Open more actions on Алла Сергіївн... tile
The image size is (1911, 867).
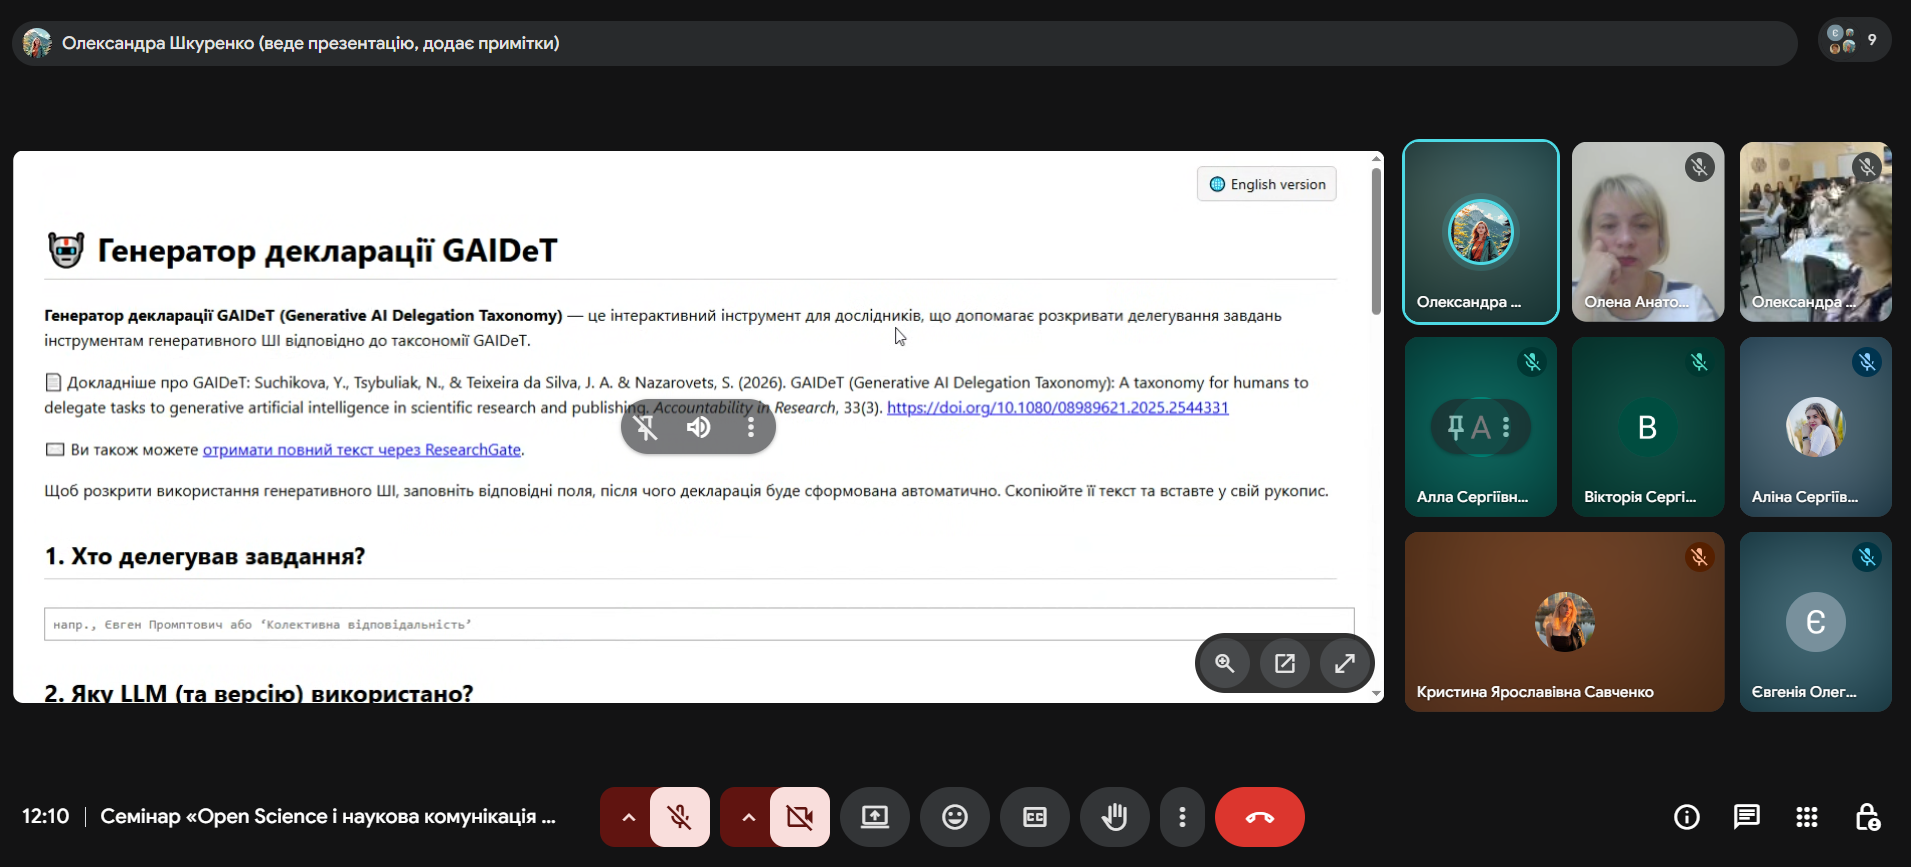point(1506,428)
